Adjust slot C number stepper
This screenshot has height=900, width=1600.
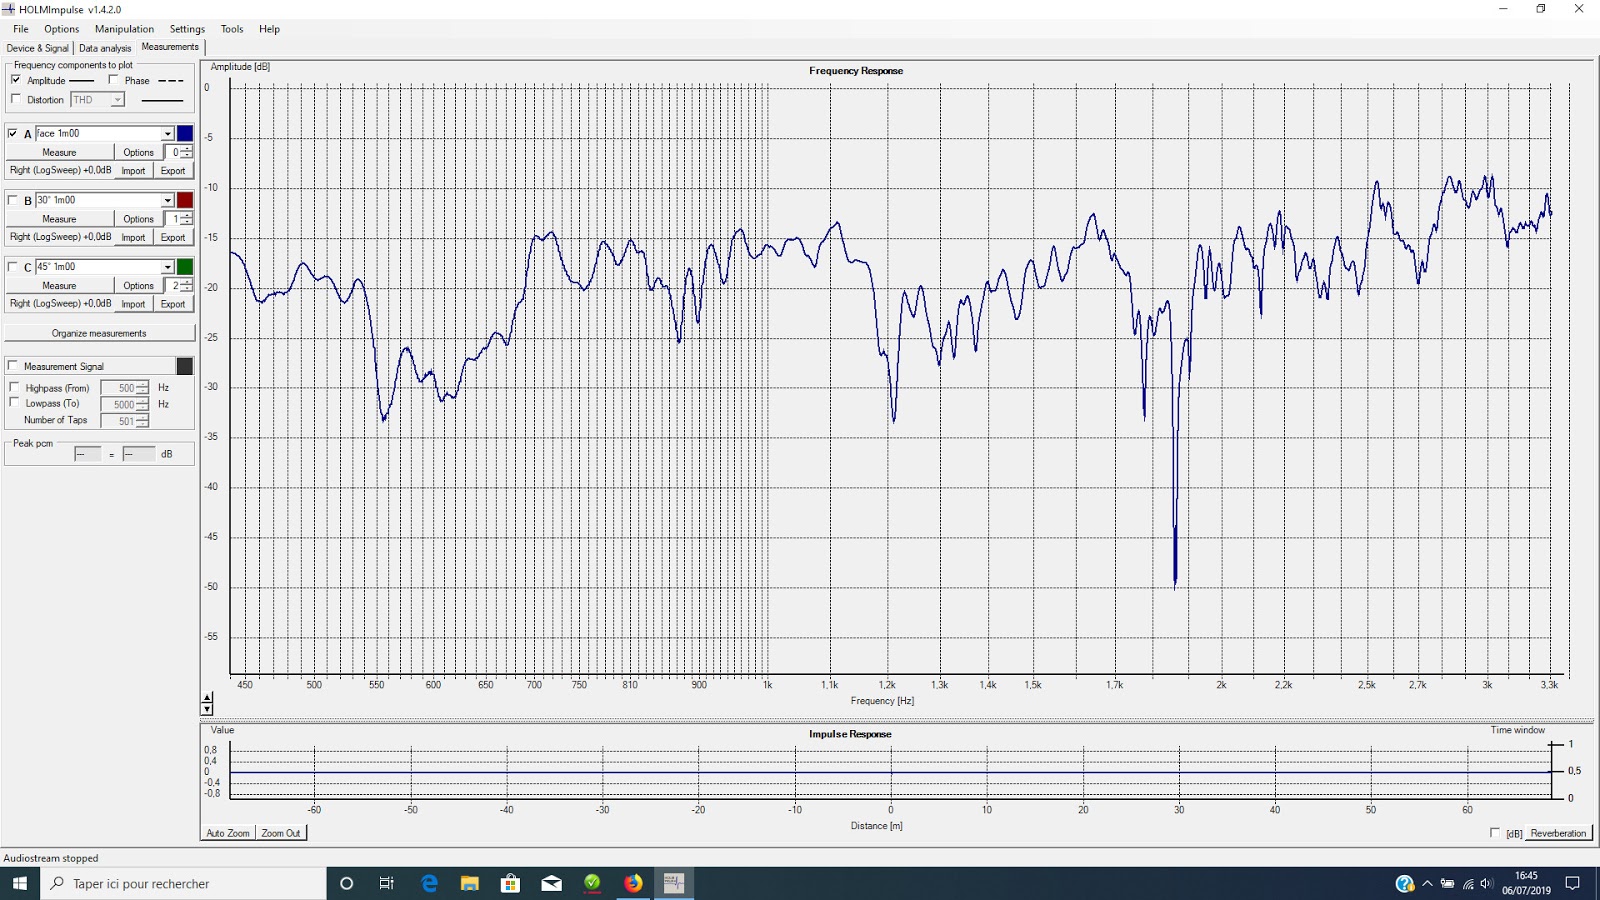click(x=187, y=285)
